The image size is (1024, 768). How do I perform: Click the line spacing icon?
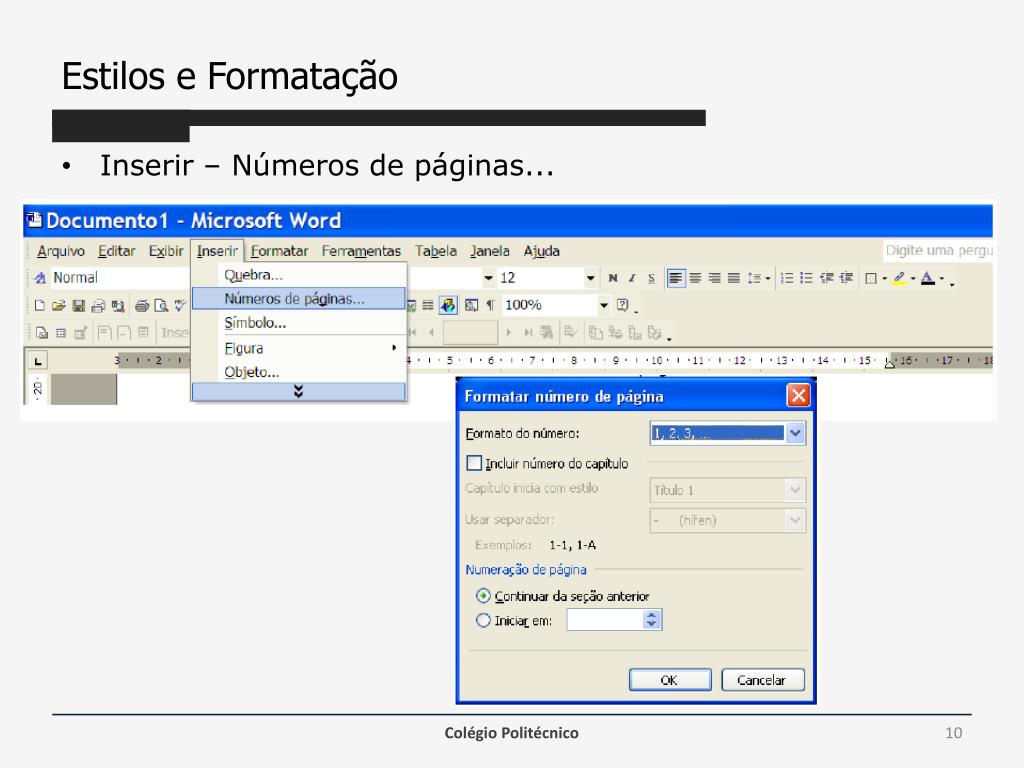[x=754, y=278]
